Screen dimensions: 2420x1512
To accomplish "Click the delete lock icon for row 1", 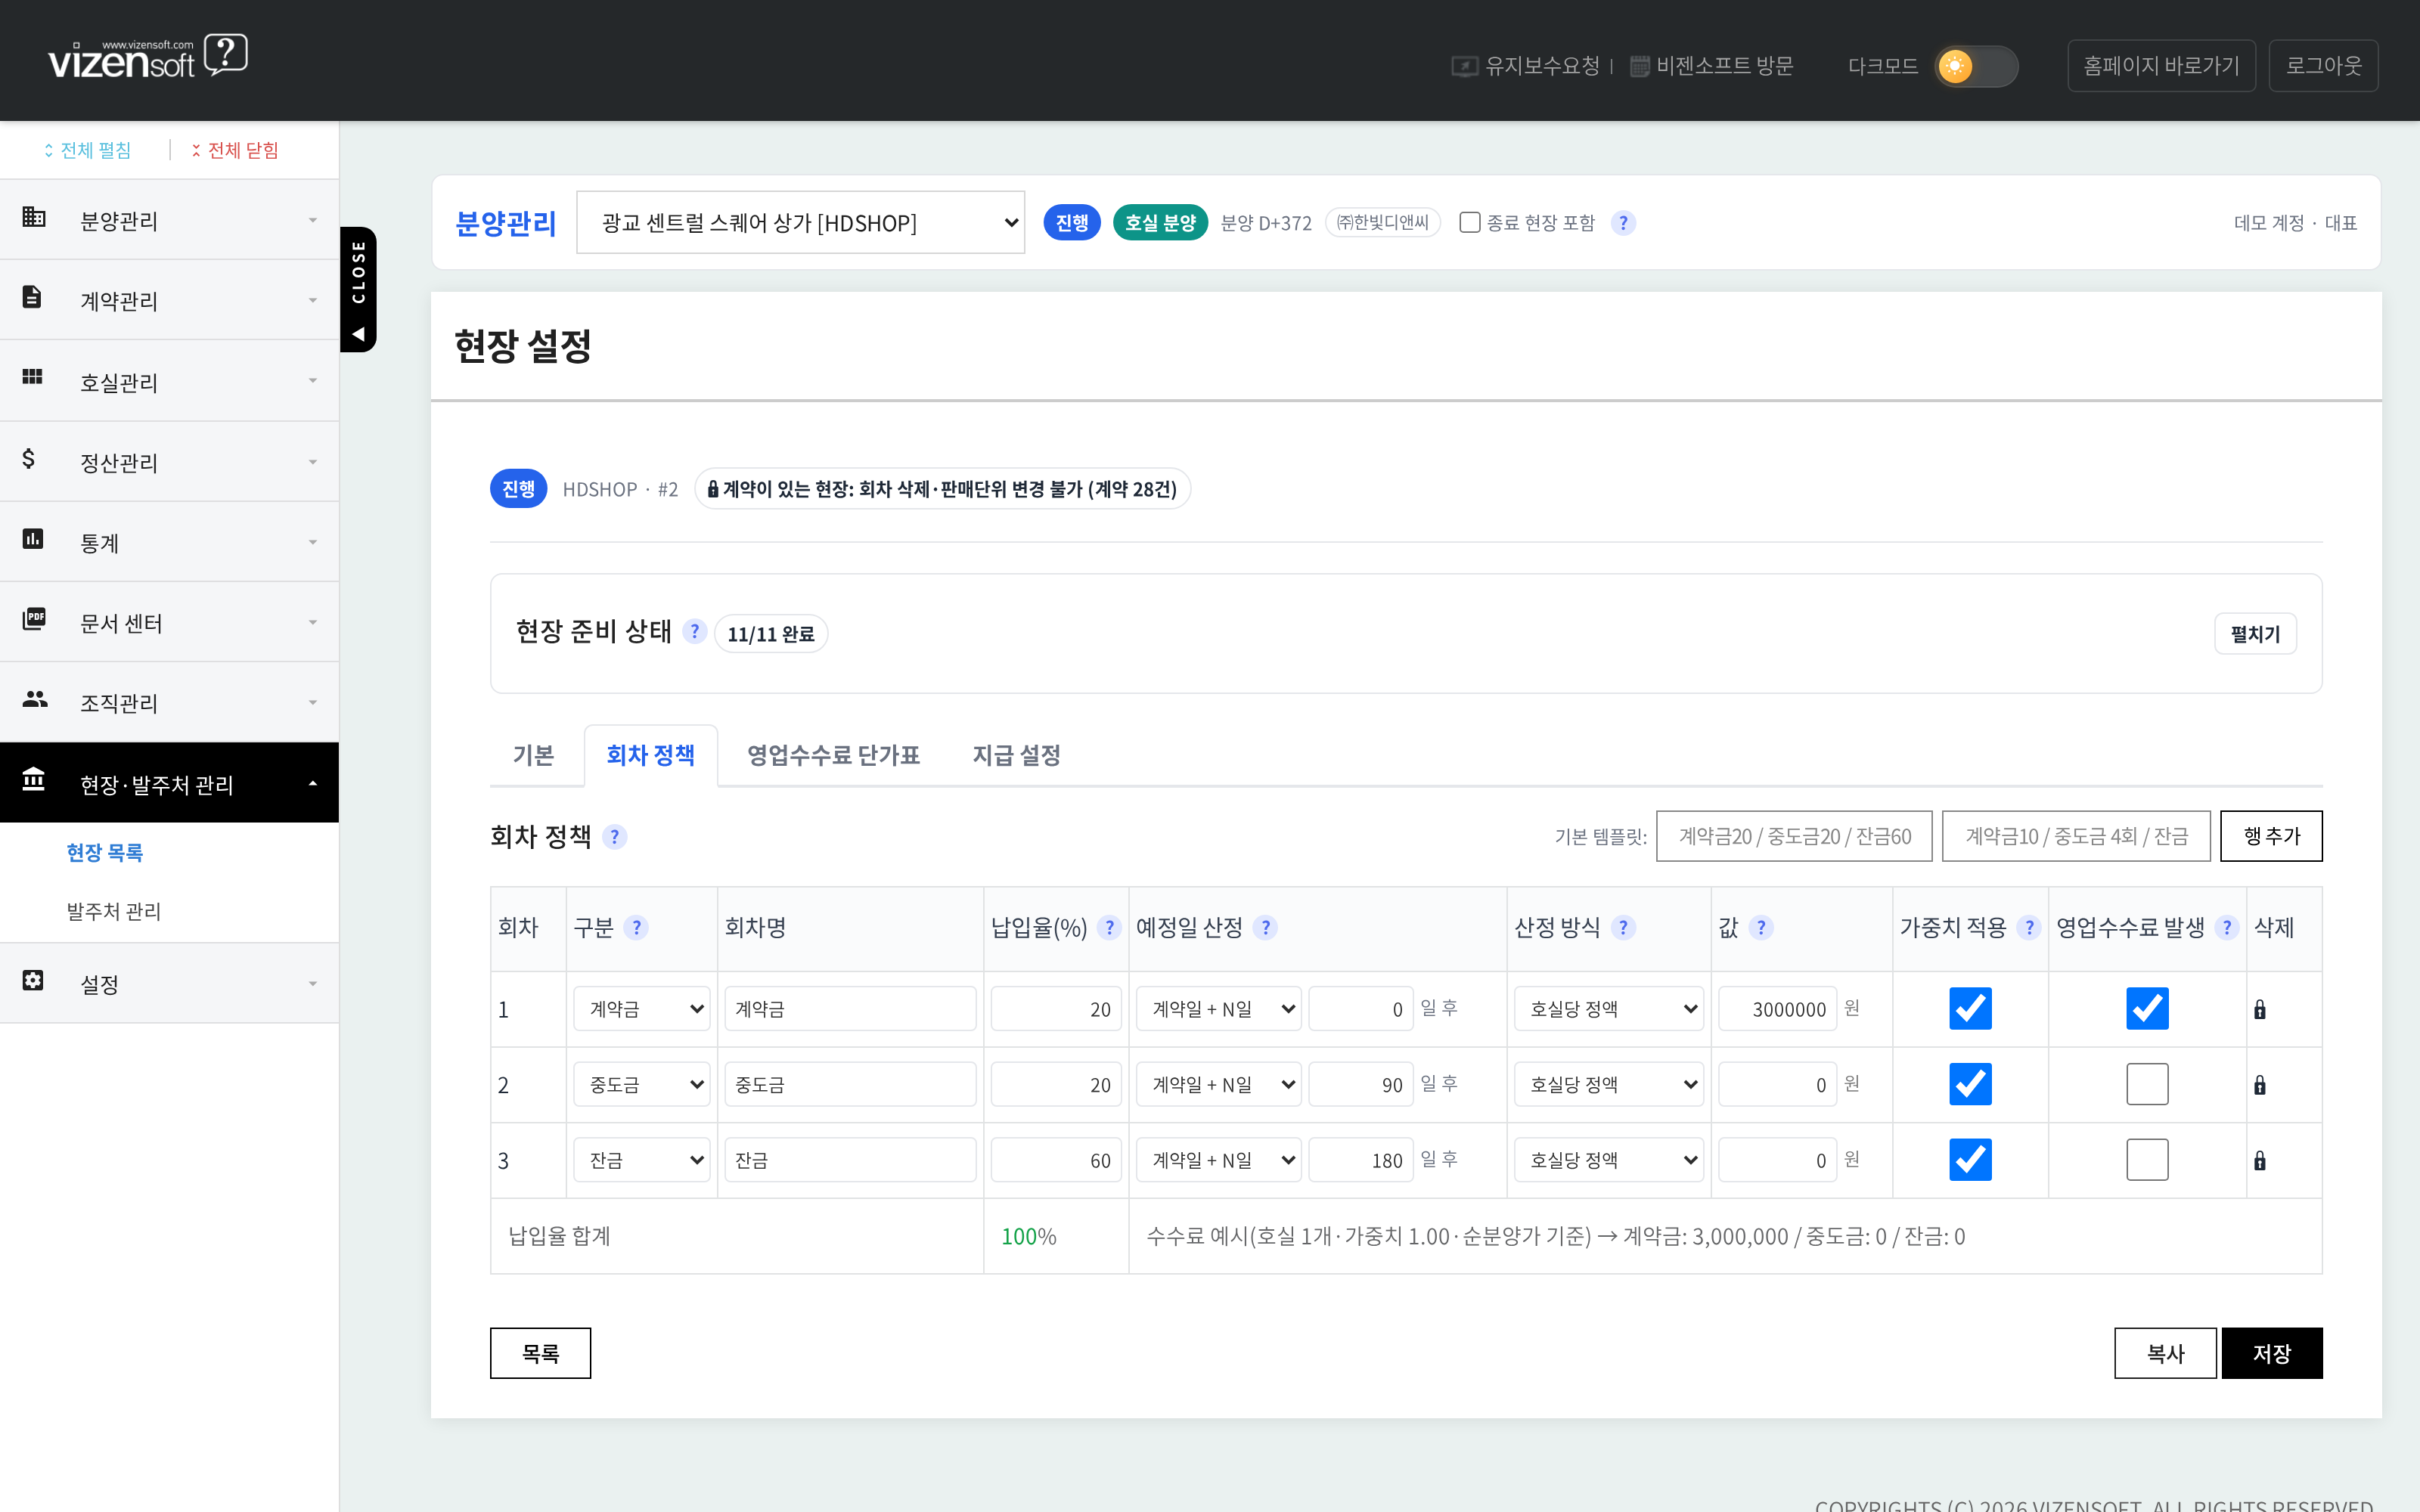I will [2260, 1009].
